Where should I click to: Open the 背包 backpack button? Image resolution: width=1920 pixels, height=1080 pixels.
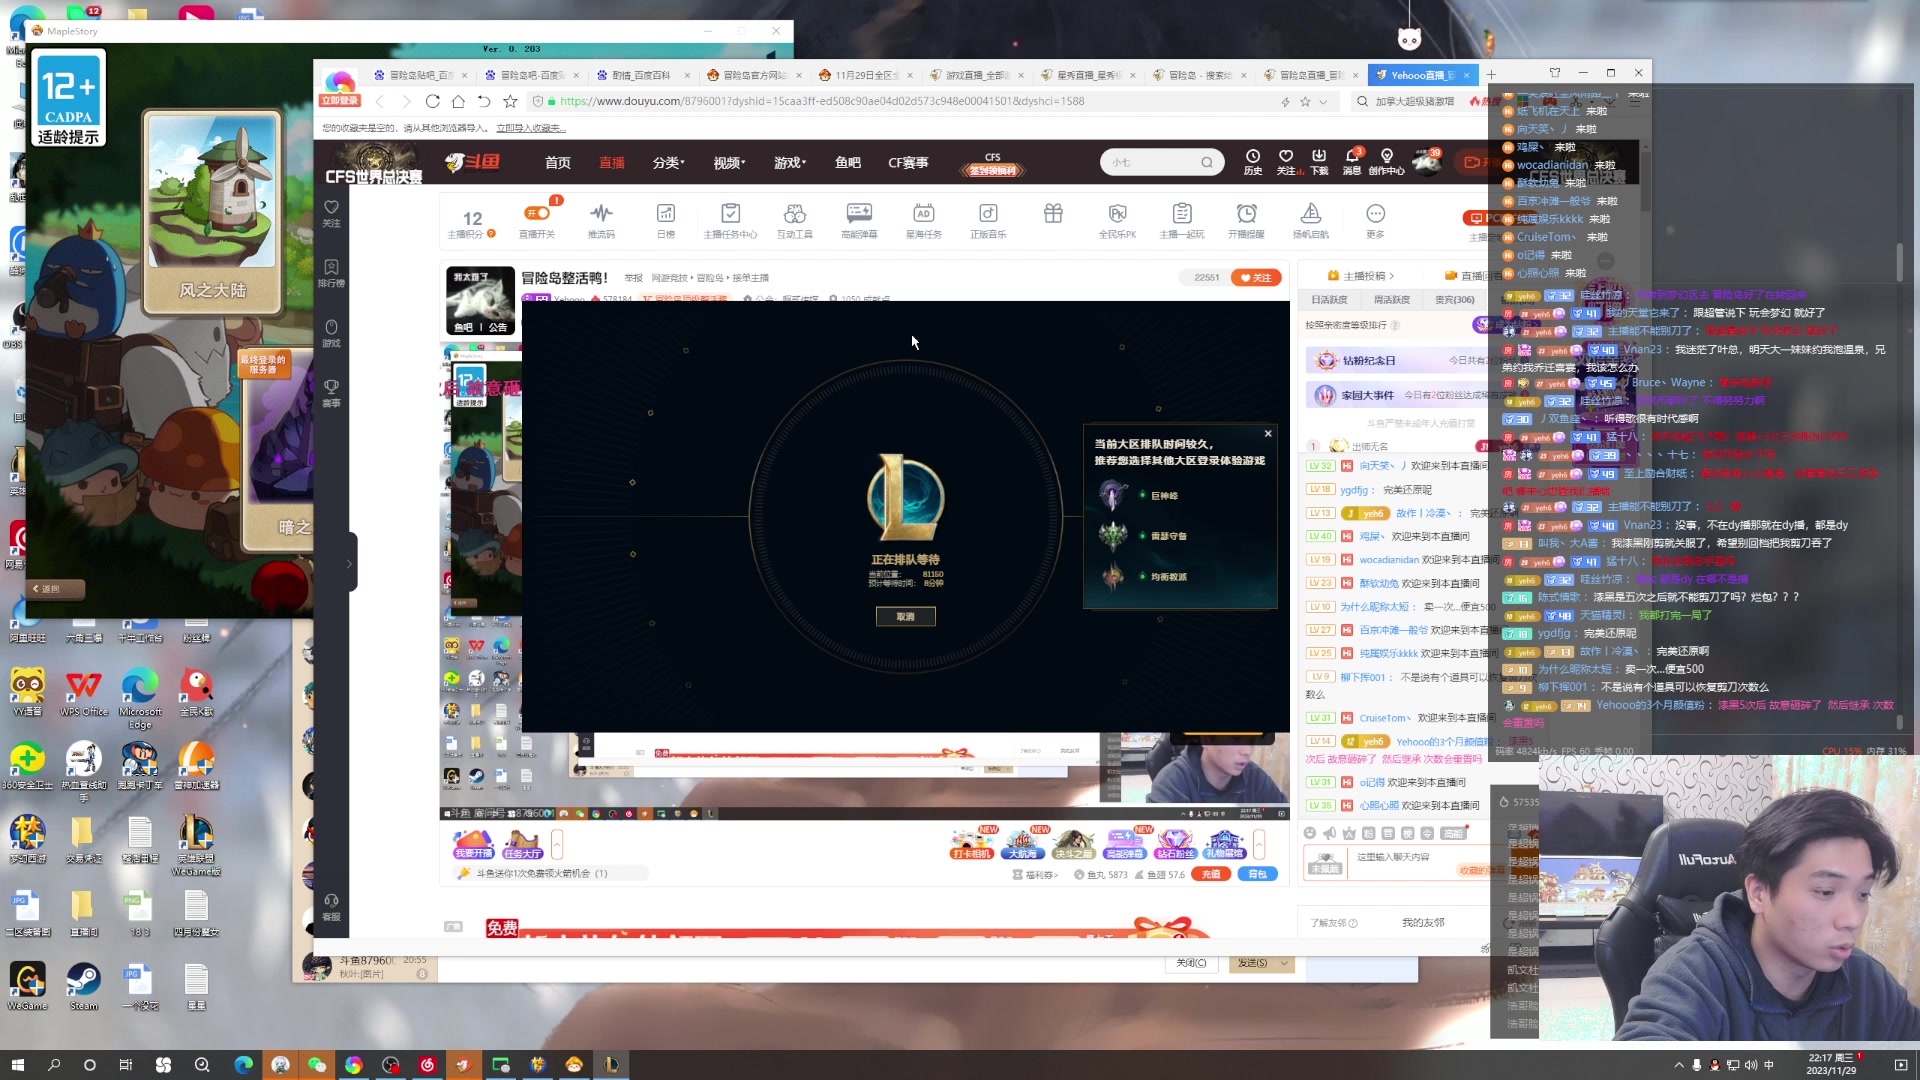pyautogui.click(x=1257, y=874)
